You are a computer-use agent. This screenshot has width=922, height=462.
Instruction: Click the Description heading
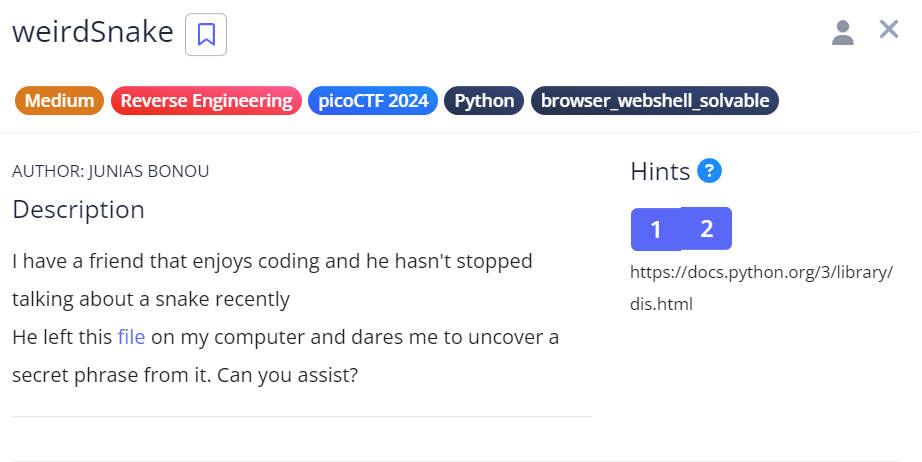click(78, 210)
